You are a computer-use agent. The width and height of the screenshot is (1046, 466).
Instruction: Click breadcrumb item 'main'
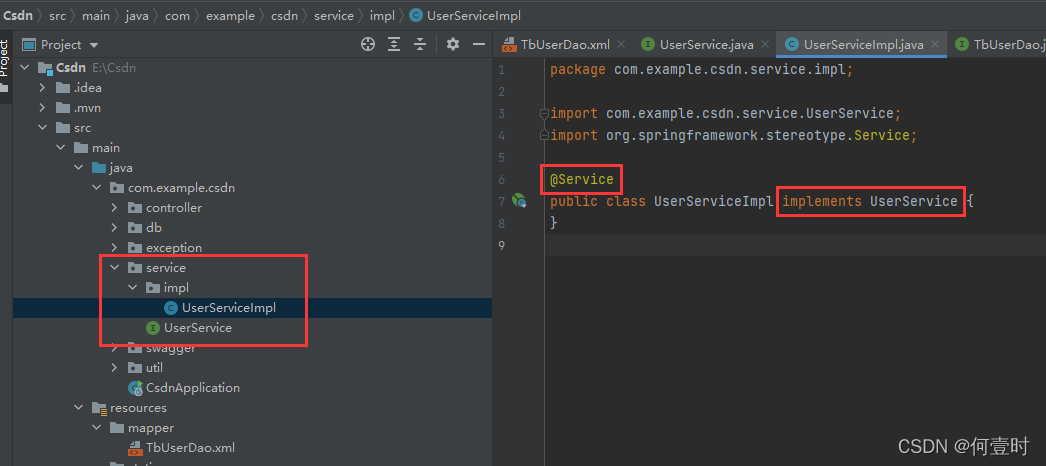point(96,15)
